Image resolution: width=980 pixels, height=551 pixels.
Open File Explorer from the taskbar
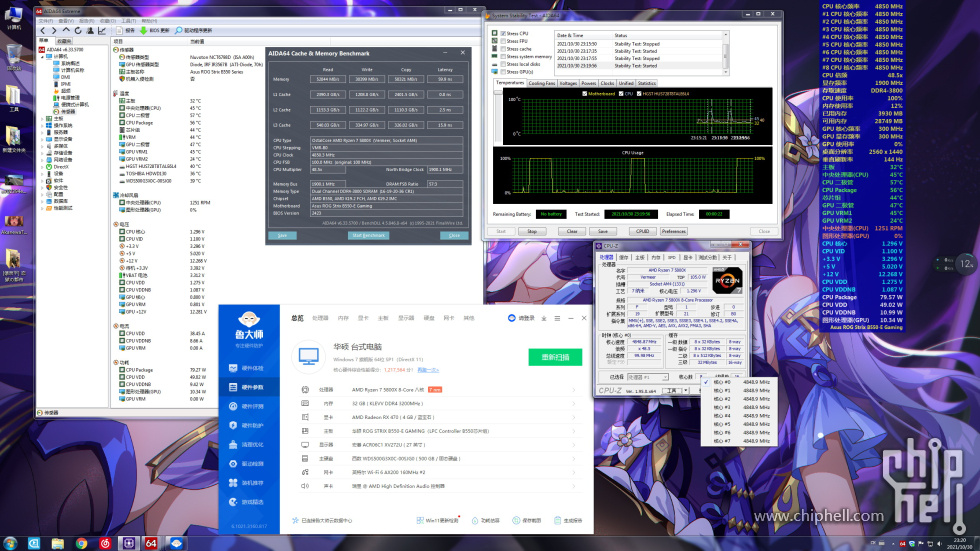(x=58, y=544)
